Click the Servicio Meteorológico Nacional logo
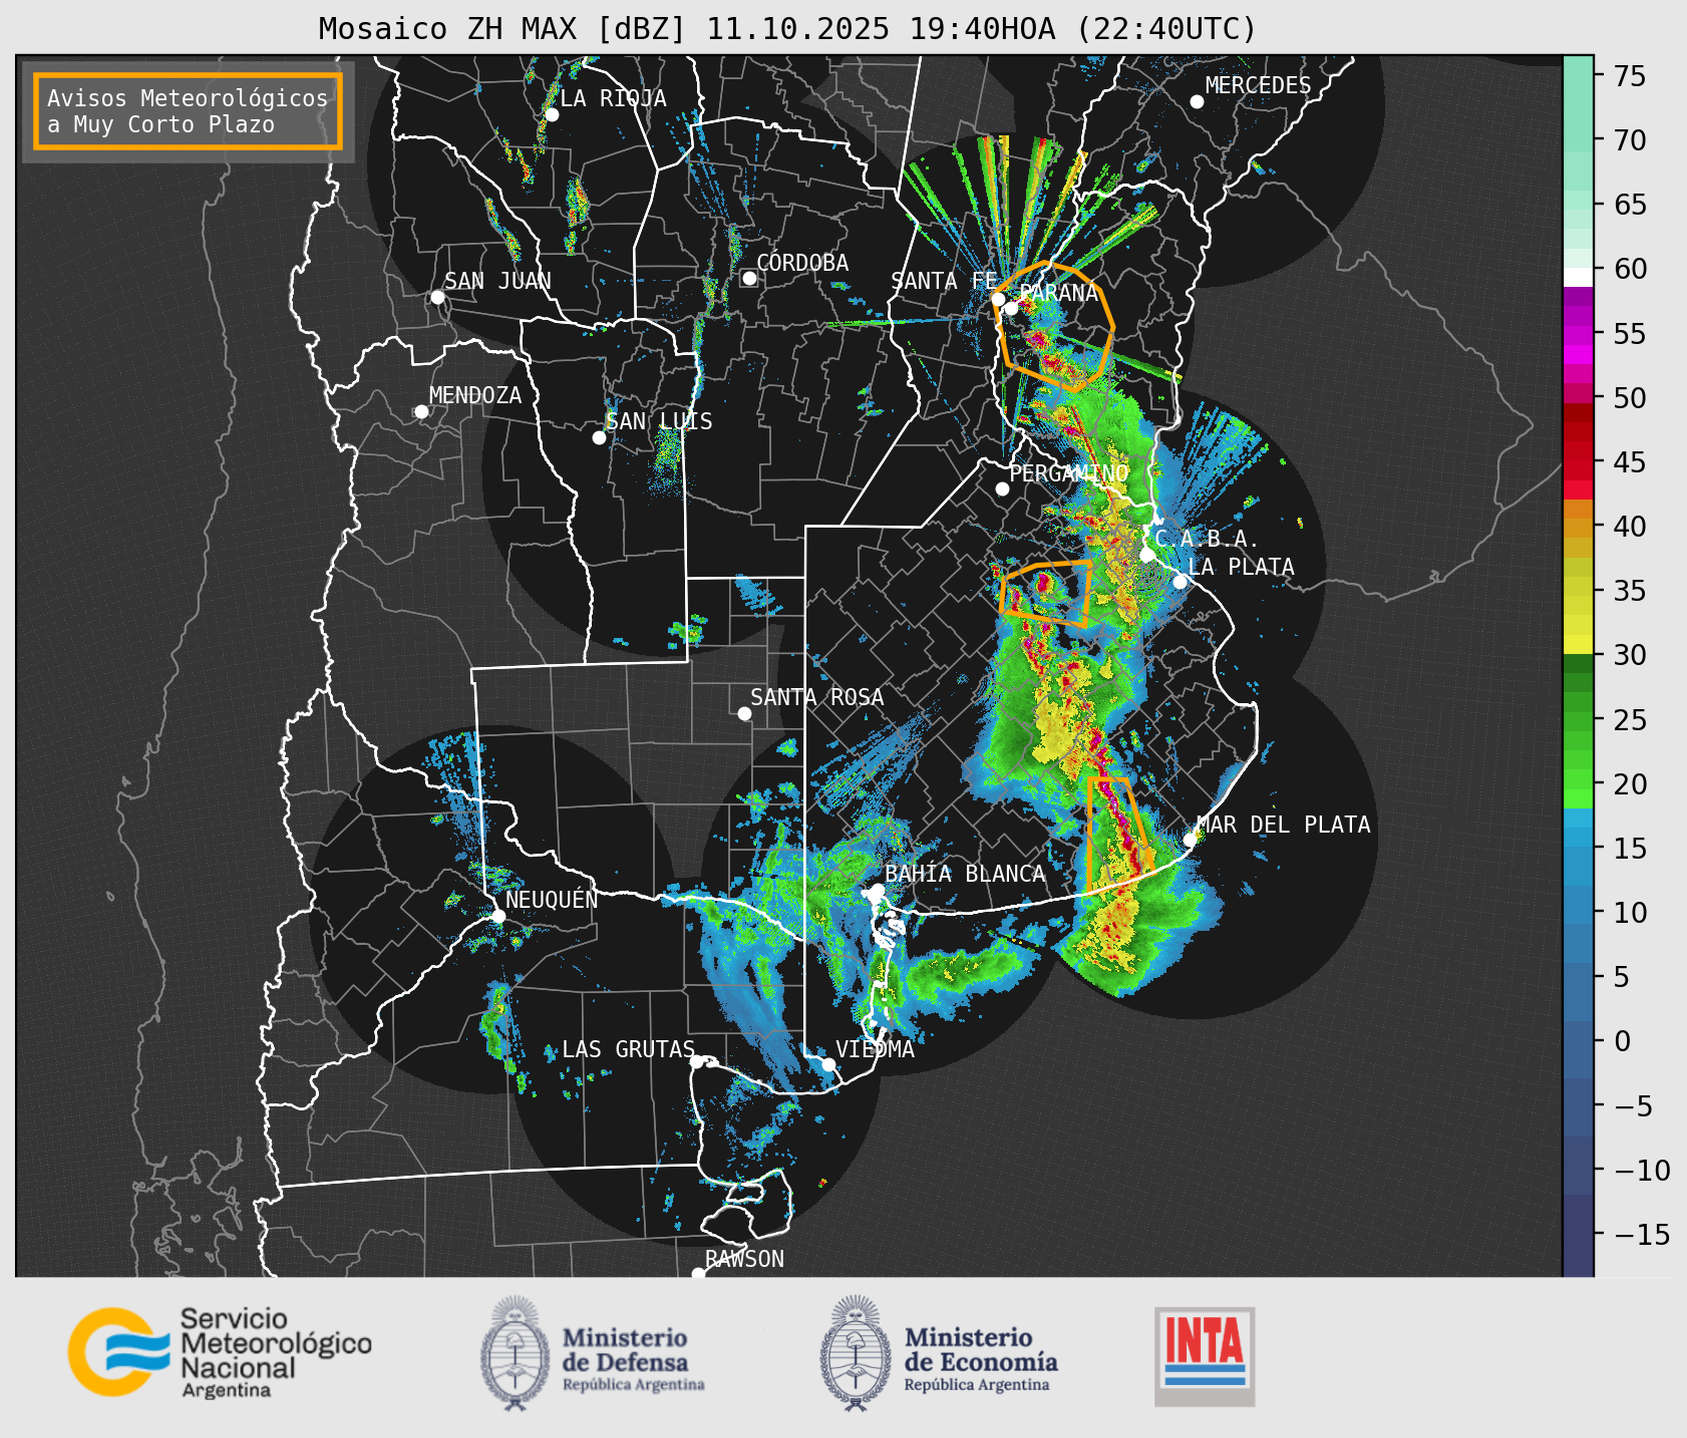The height and width of the screenshot is (1438, 1687). 219,1352
